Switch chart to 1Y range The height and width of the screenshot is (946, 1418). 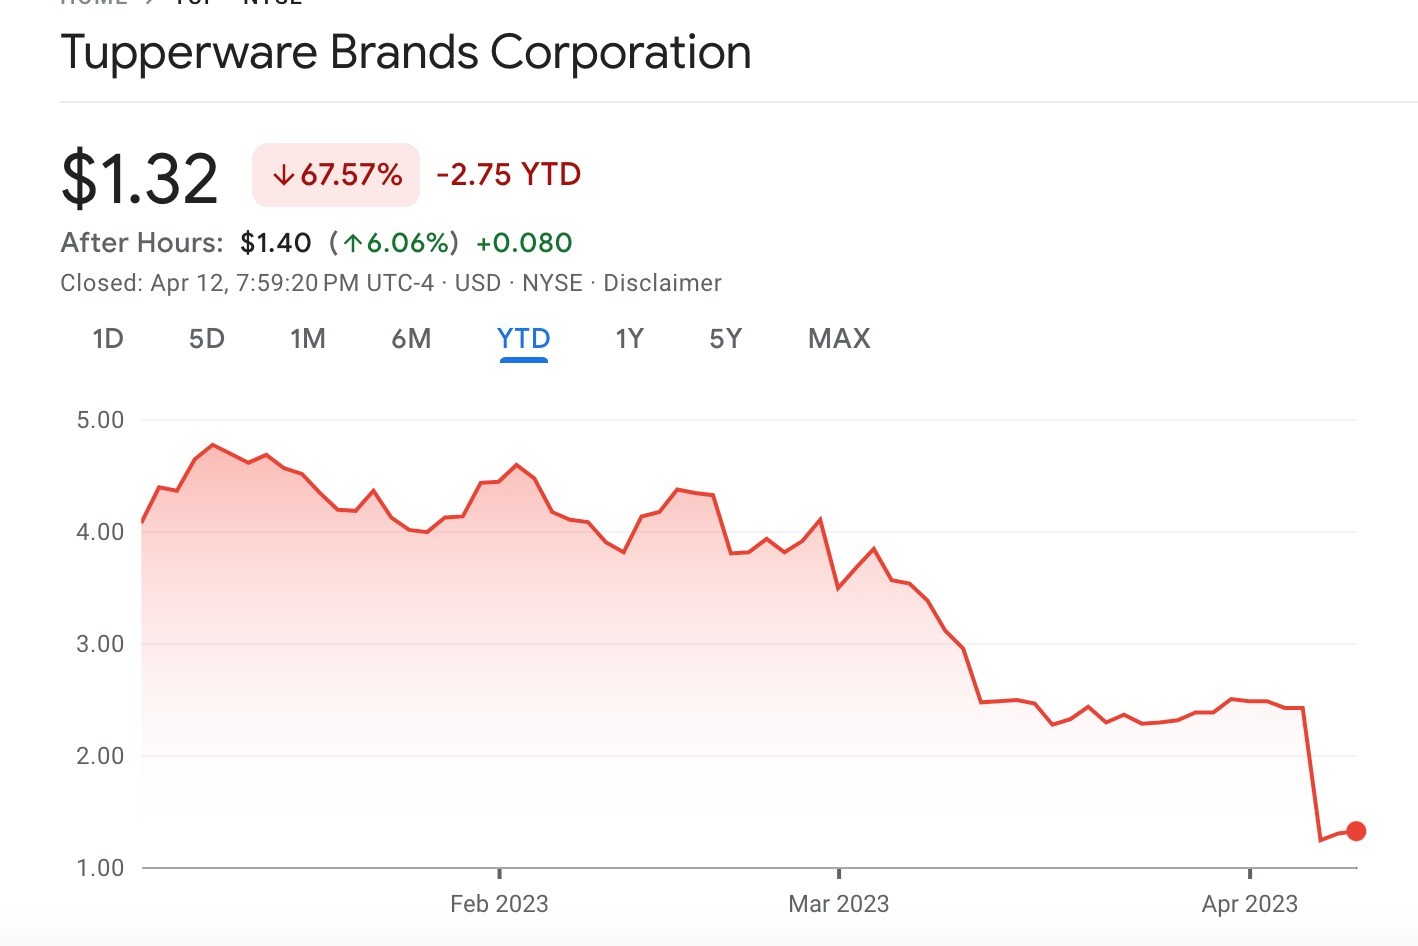click(x=629, y=339)
